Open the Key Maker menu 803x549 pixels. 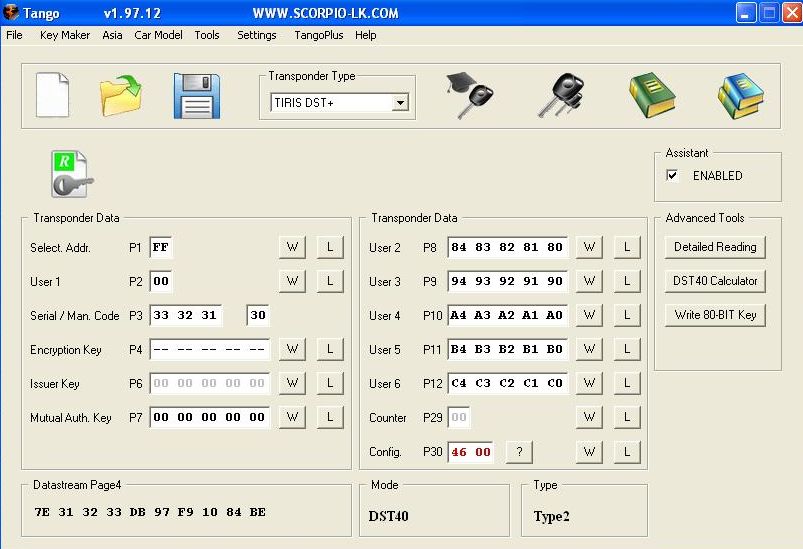(65, 35)
